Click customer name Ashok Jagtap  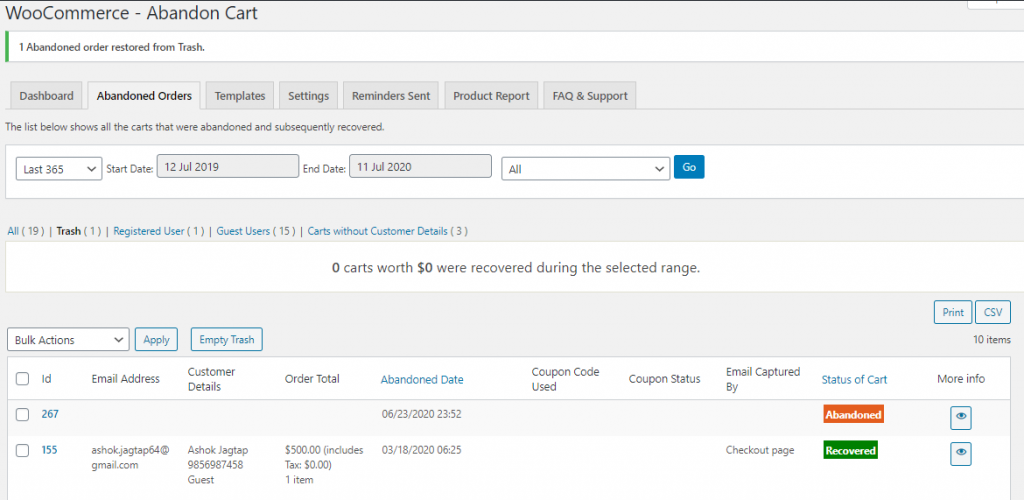coord(218,450)
